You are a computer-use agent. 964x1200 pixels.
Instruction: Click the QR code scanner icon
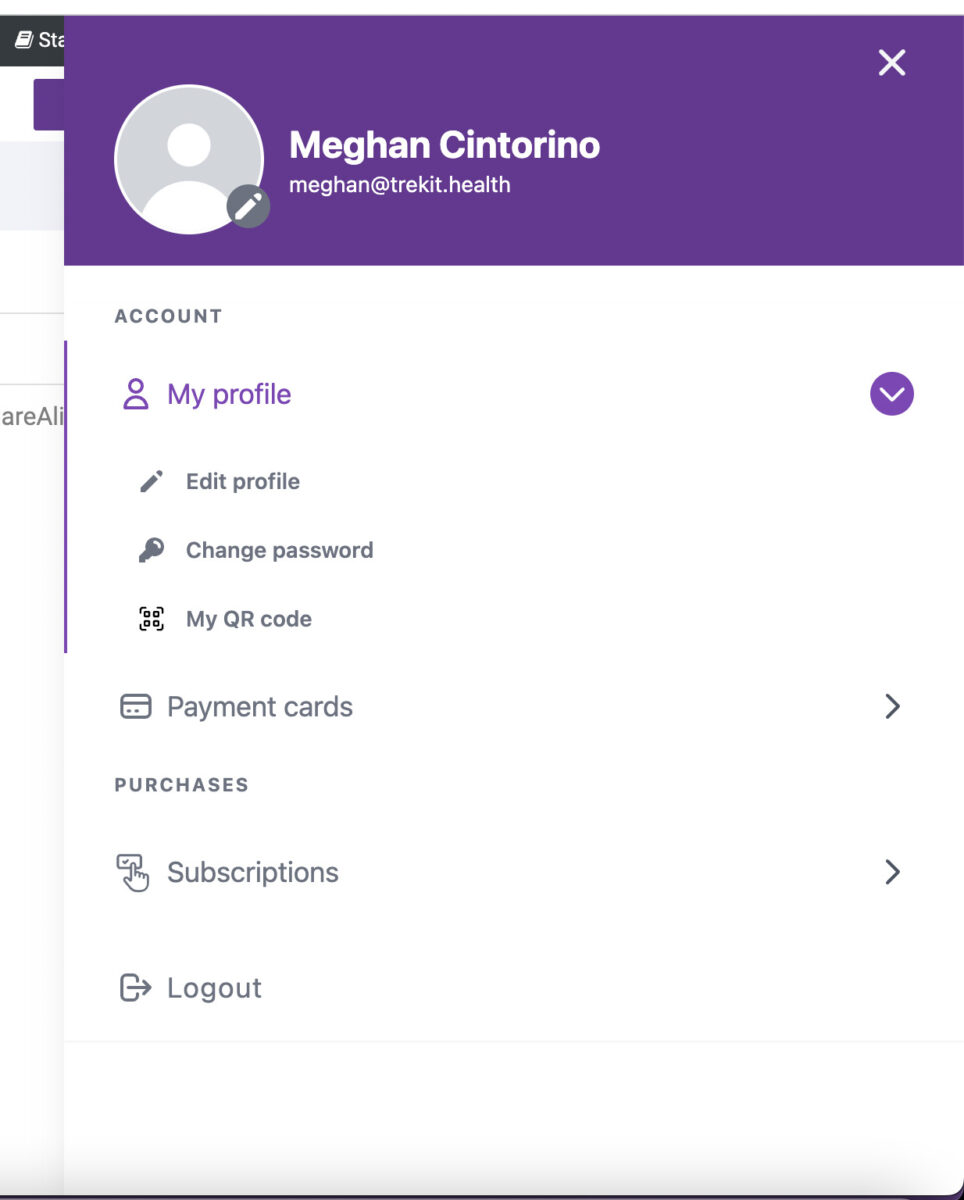pos(151,619)
